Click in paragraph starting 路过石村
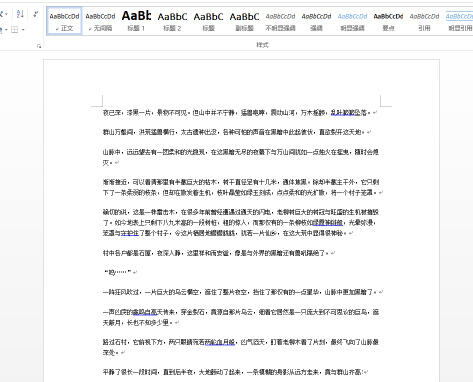 pyautogui.click(x=240, y=347)
